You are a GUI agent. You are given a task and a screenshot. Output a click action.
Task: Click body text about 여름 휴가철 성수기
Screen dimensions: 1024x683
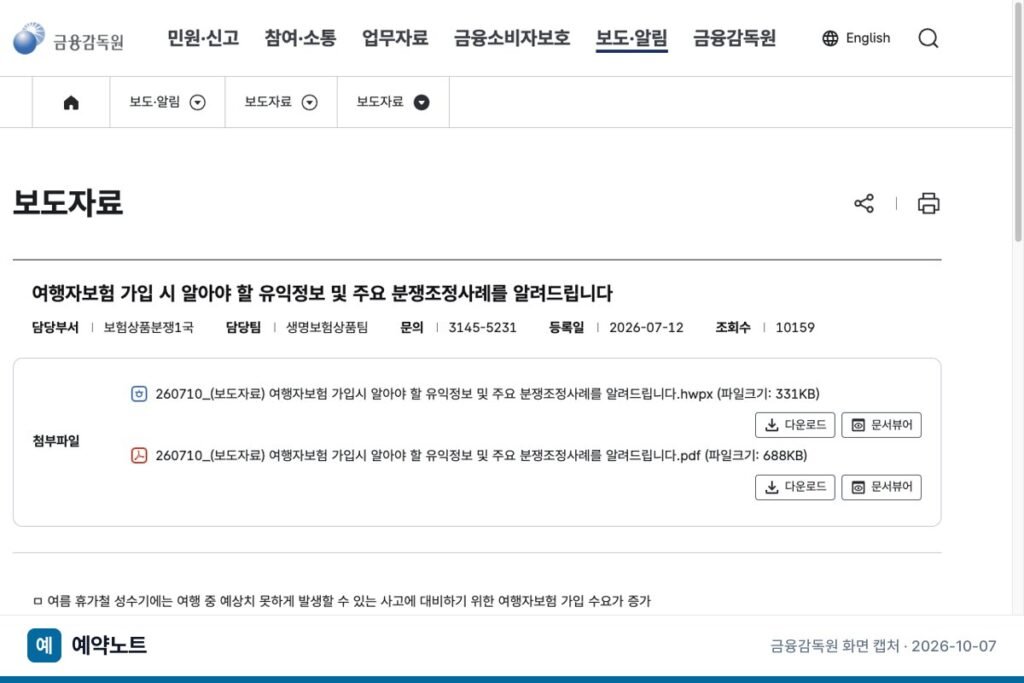[x=342, y=601]
